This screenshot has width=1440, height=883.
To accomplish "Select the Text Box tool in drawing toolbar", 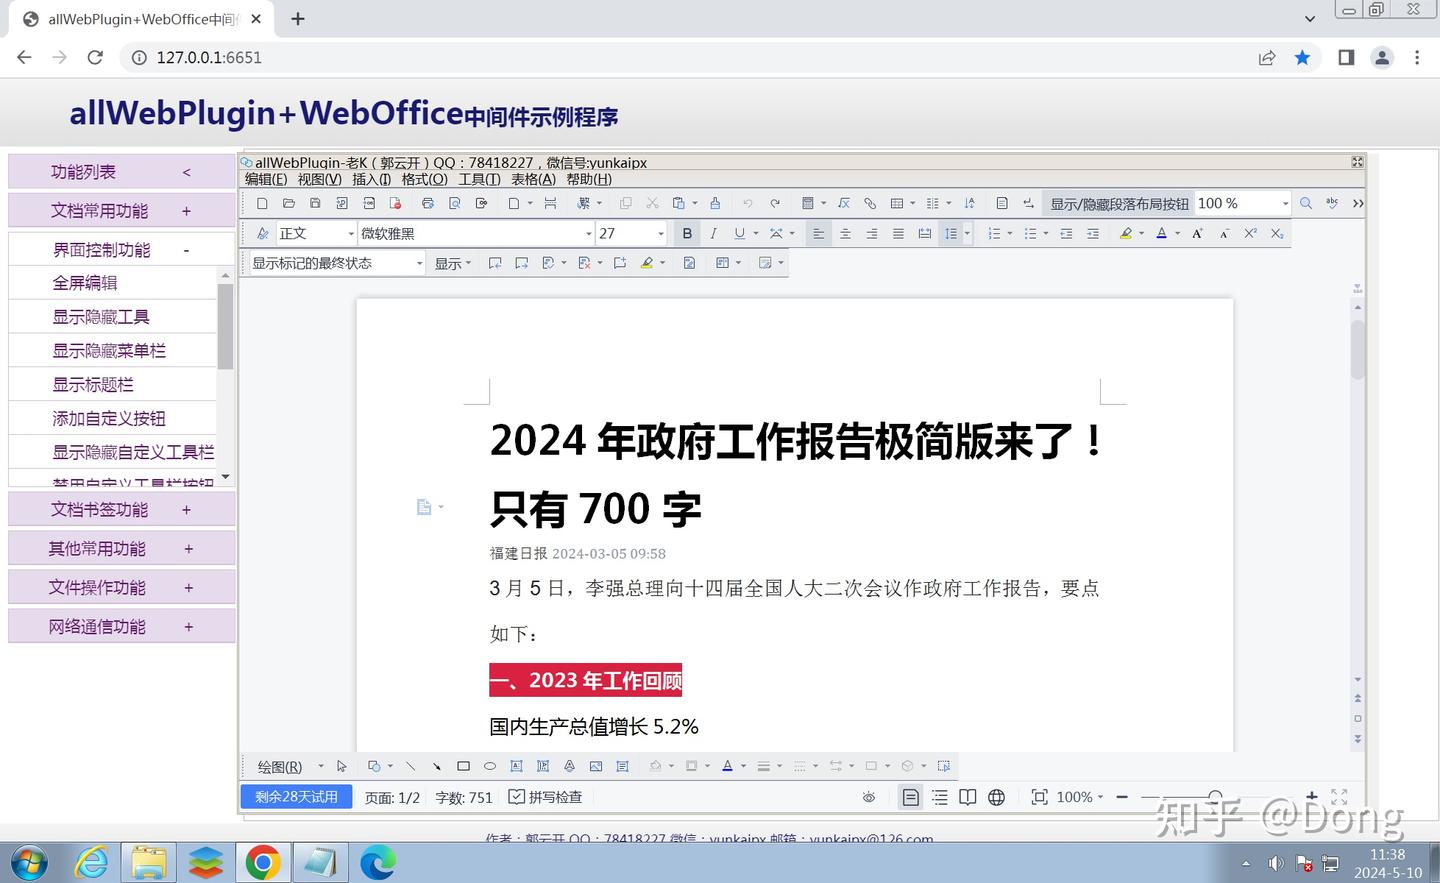I will [516, 765].
